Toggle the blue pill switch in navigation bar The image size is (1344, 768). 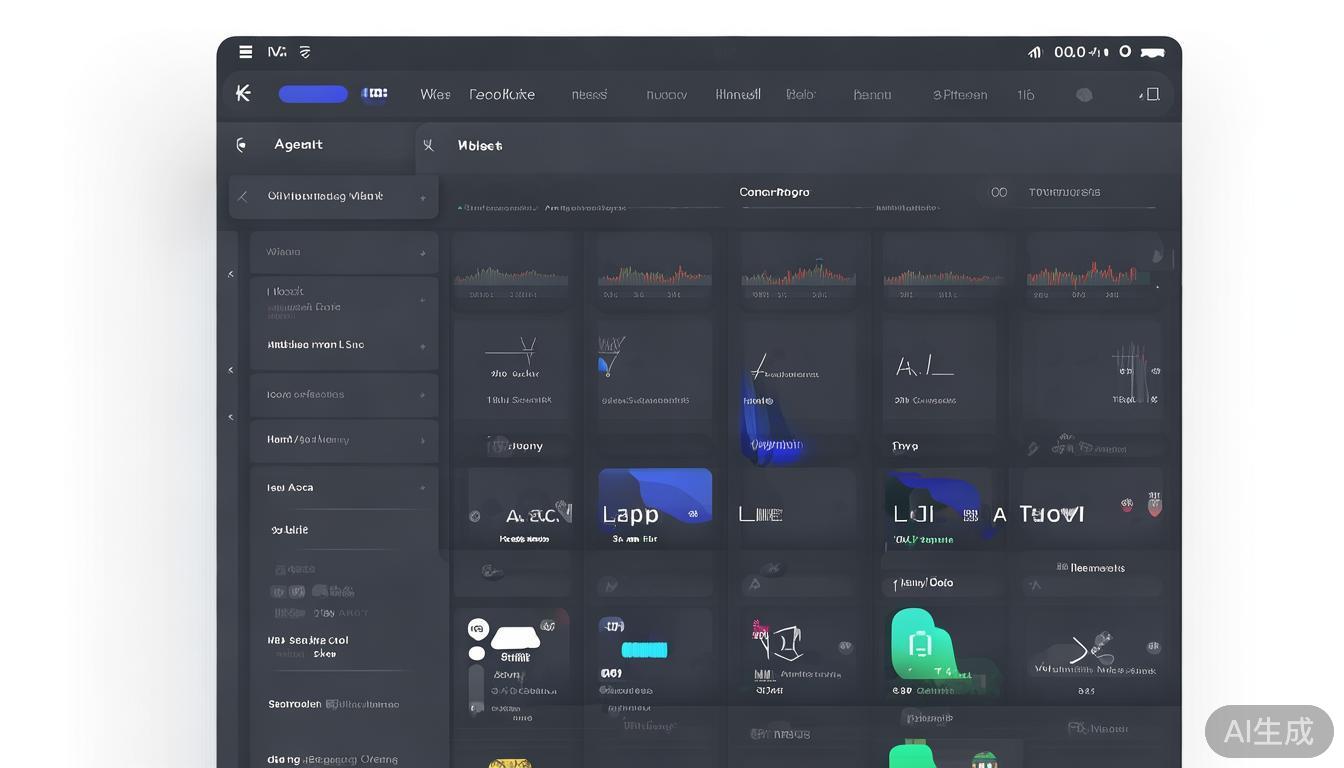313,94
